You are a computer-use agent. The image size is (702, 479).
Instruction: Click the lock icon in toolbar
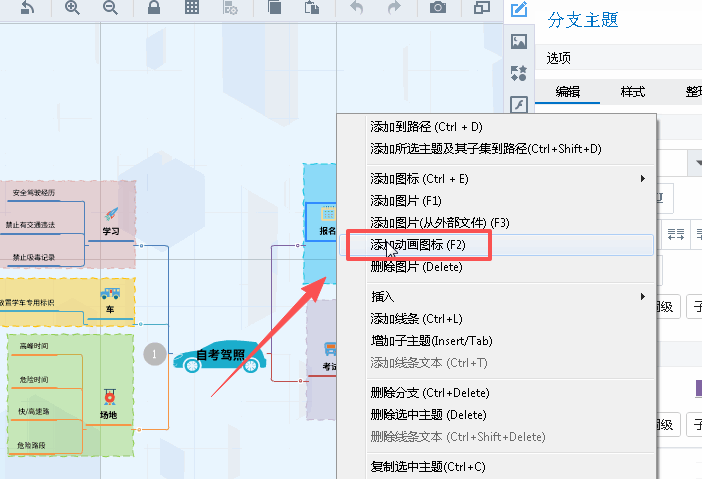(x=154, y=8)
